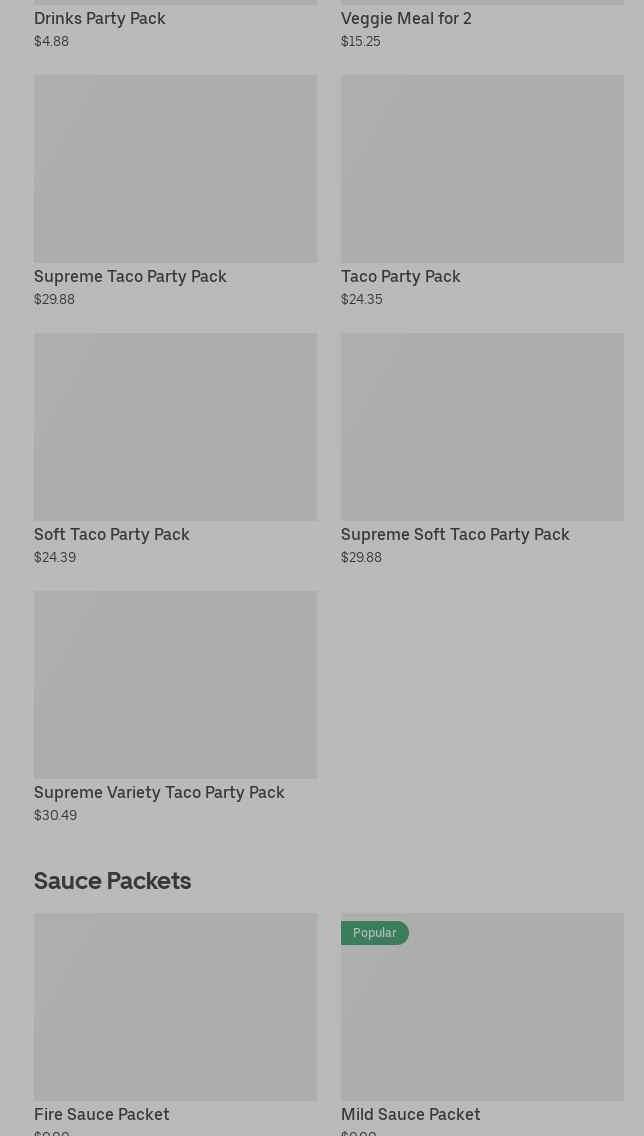Tap the Supreme Variety Taco Party Pack picture
The width and height of the screenshot is (644, 1136).
coord(175,684)
